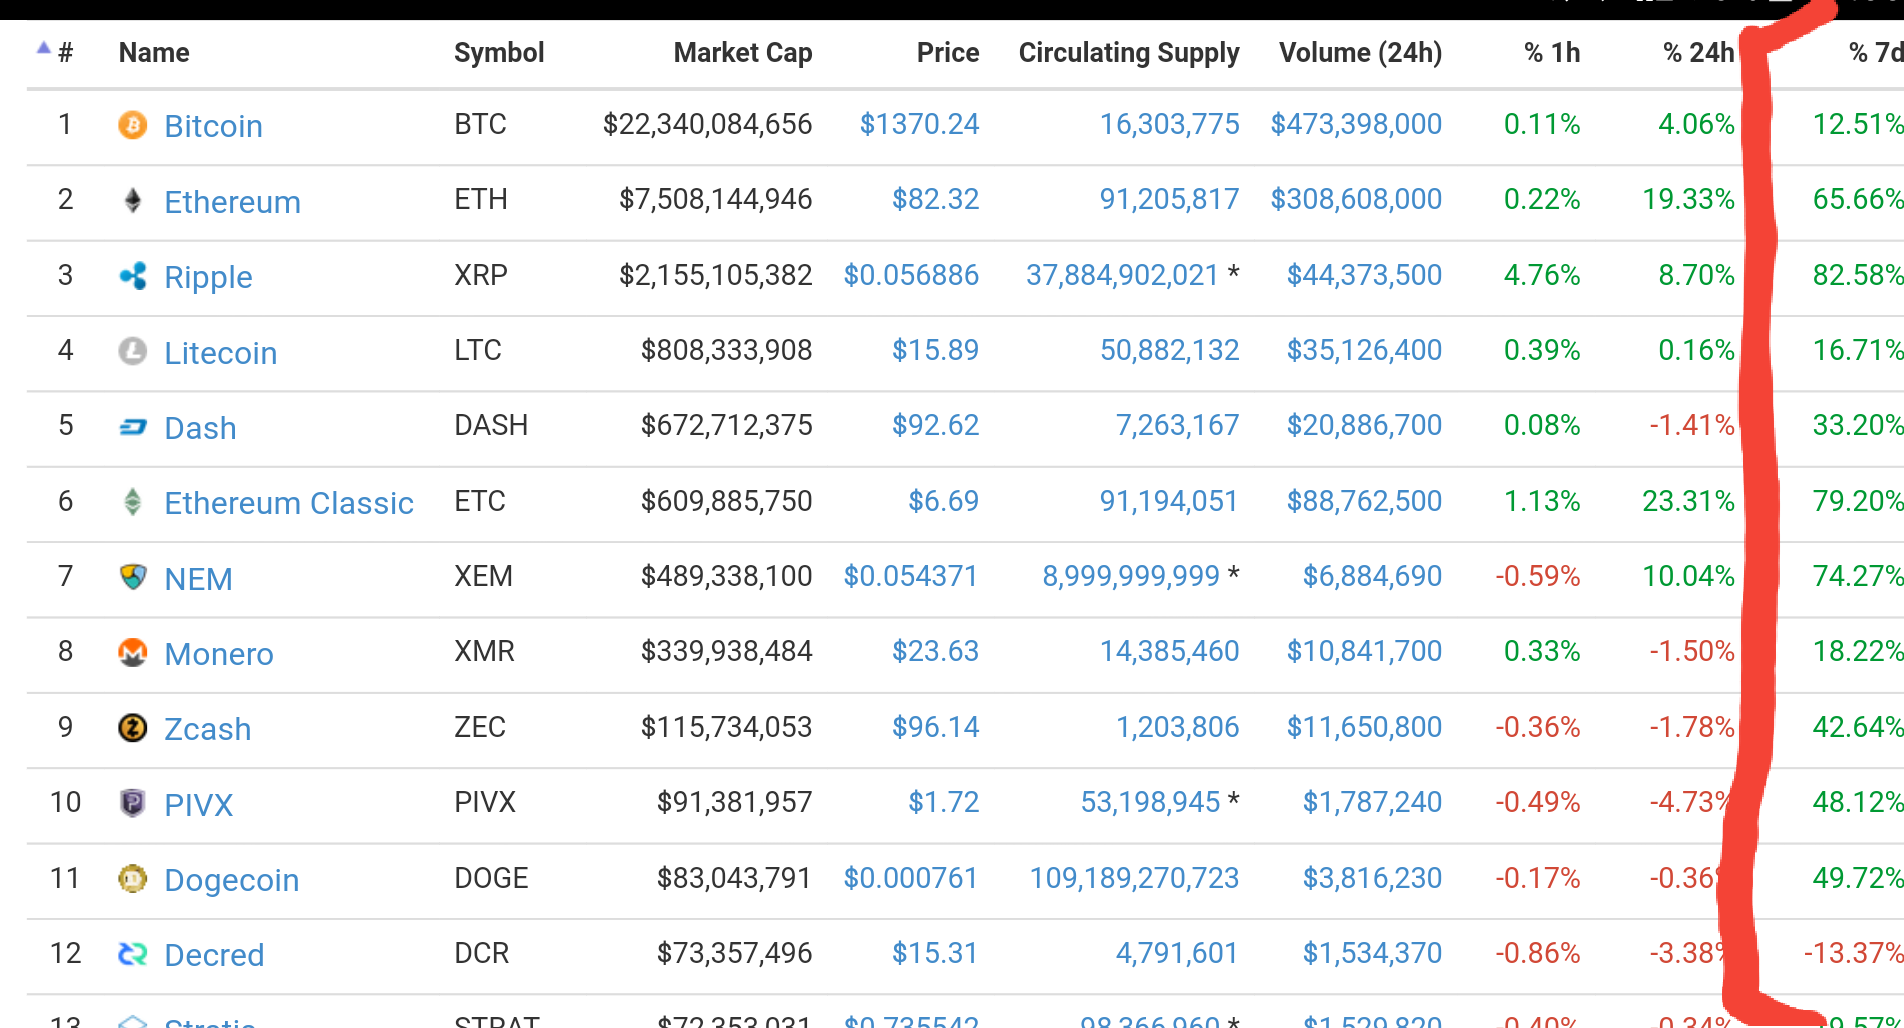
Task: Click the Dogecoin logo icon
Action: tap(132, 879)
